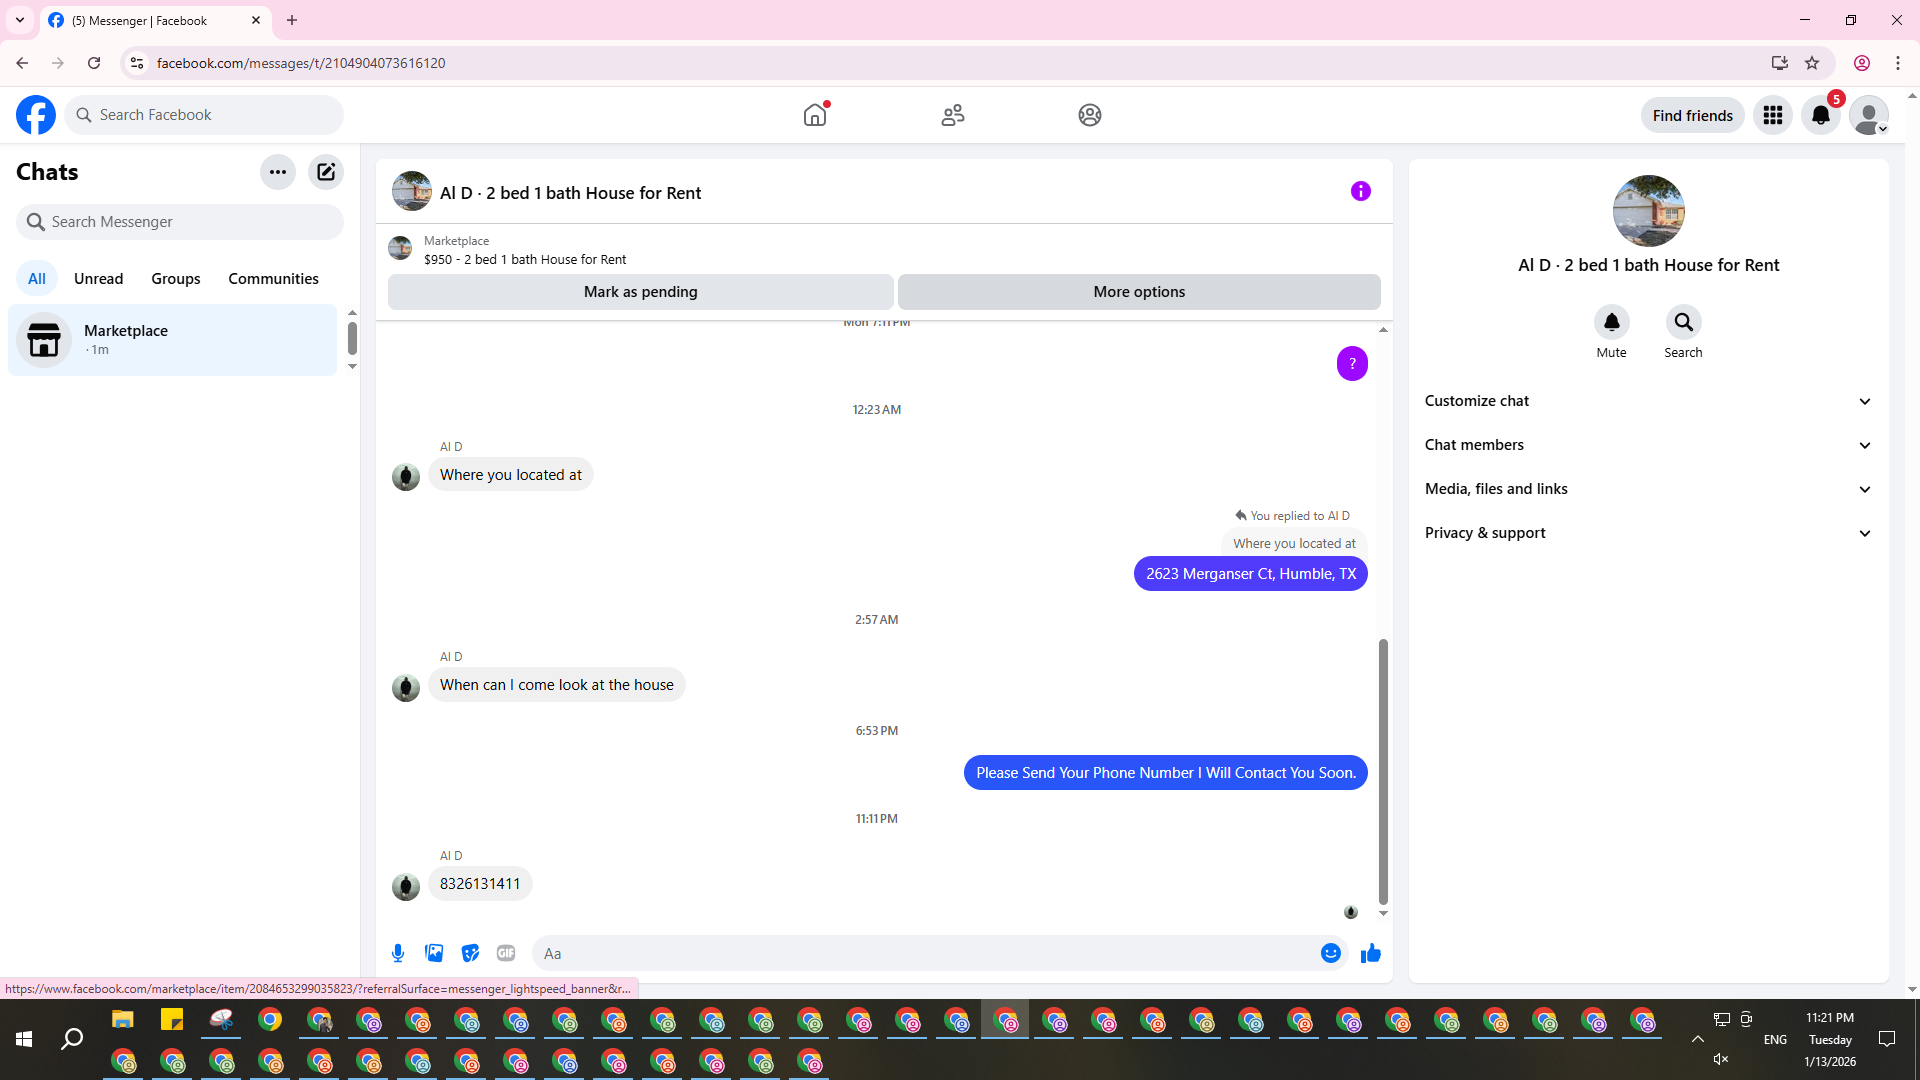Start a new message with the compose icon
The height and width of the screenshot is (1080, 1920).
click(x=326, y=172)
